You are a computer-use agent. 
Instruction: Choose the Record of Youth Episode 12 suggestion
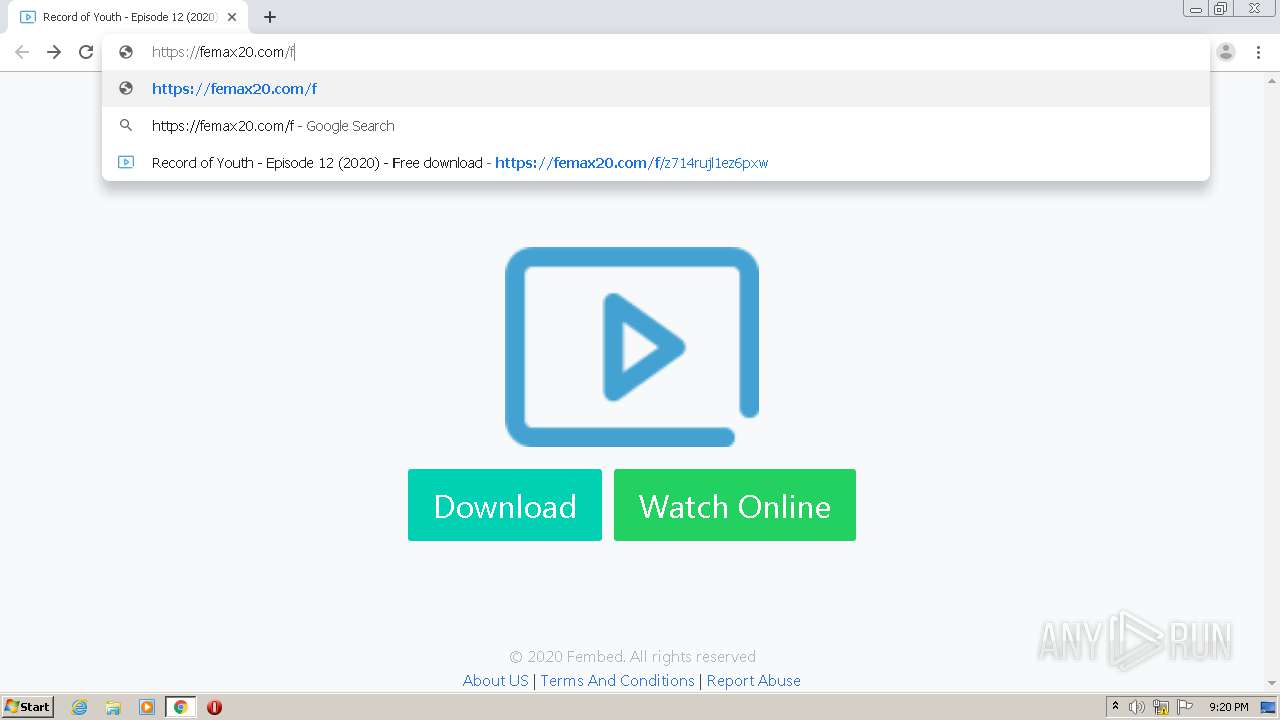click(x=656, y=162)
